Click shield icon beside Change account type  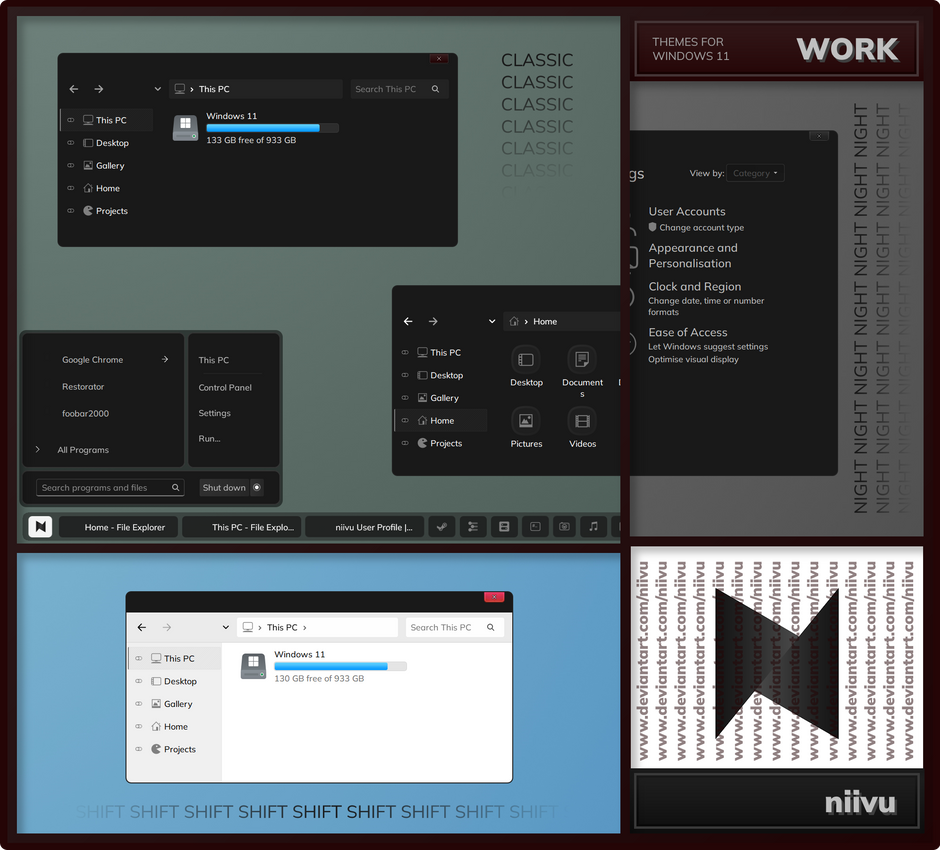tap(652, 227)
